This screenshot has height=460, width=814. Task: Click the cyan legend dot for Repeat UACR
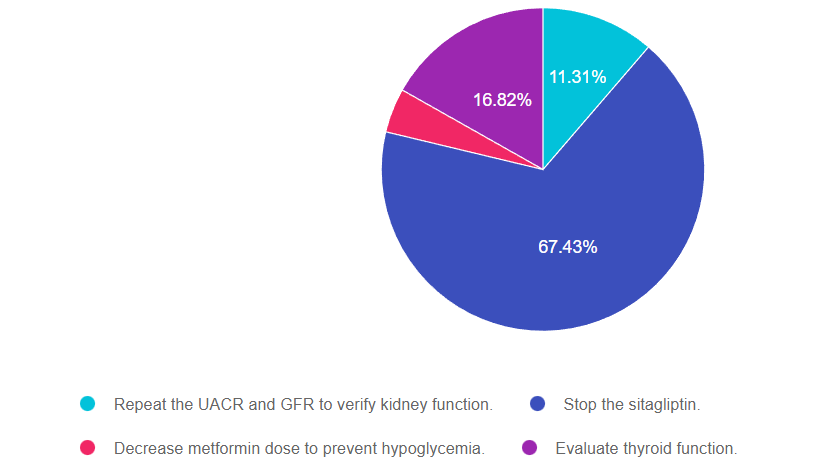coord(88,404)
